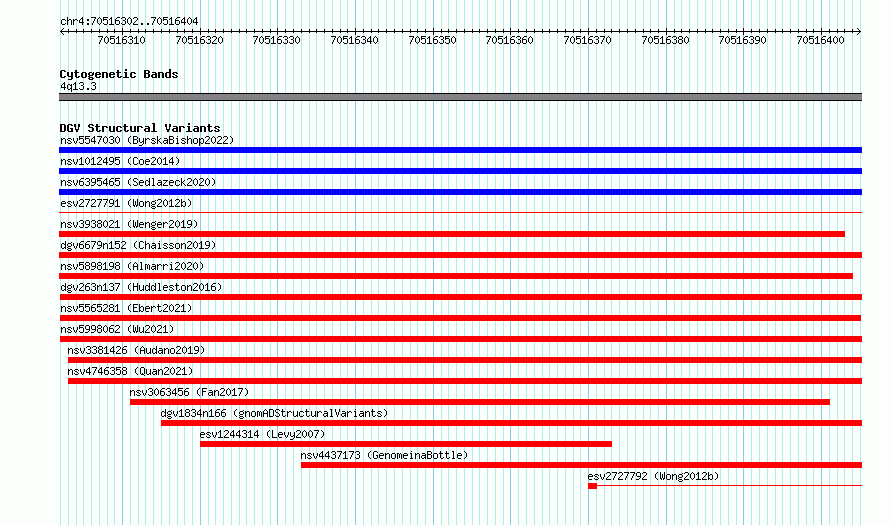Image resolution: width=890 pixels, height=525 pixels.
Task: Click the gray 4q13.3 cytogenetic band bar
Action: tap(460, 97)
